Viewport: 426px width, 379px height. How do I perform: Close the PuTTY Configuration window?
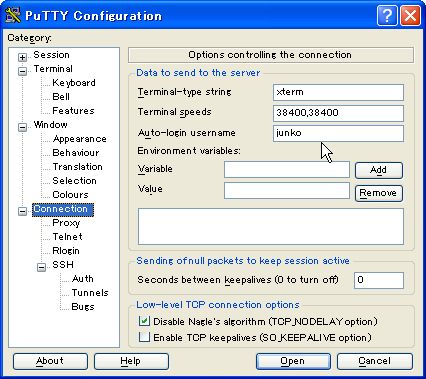click(x=410, y=15)
